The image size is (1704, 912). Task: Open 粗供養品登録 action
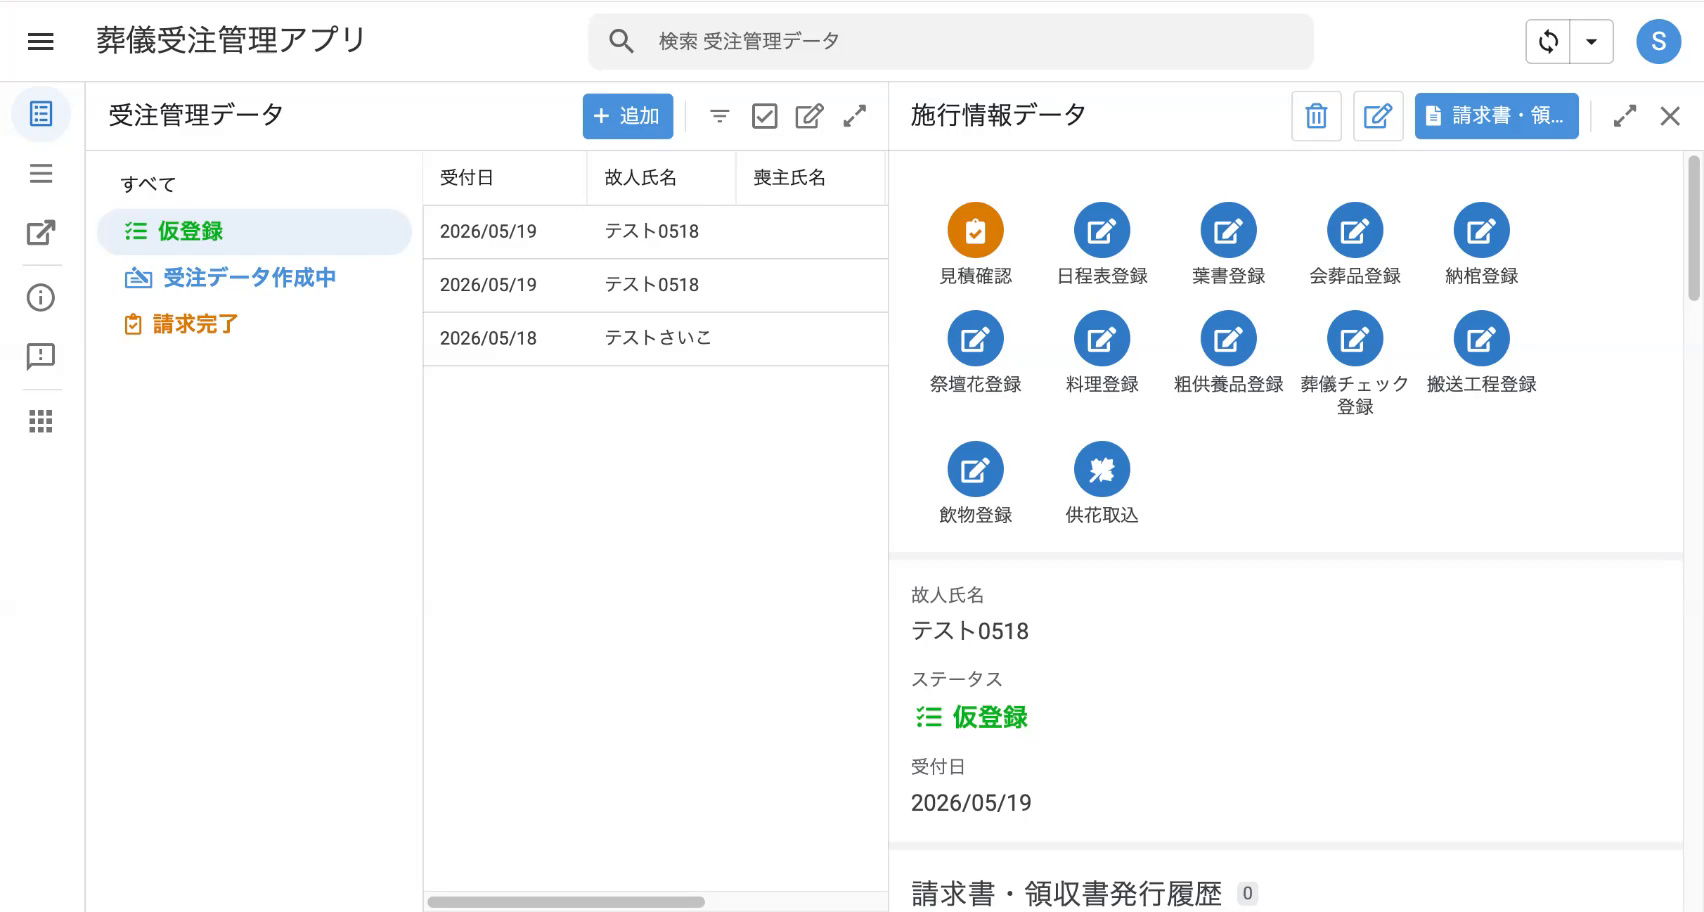point(1228,339)
